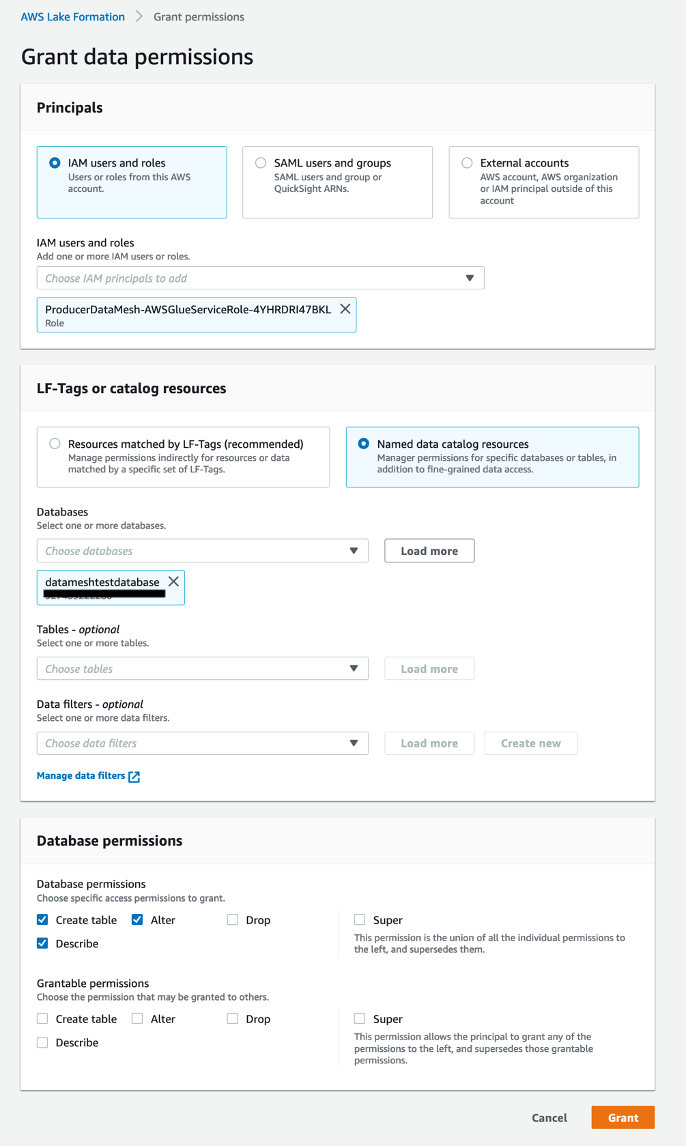Expand the Choose tables dropdown

click(x=354, y=669)
